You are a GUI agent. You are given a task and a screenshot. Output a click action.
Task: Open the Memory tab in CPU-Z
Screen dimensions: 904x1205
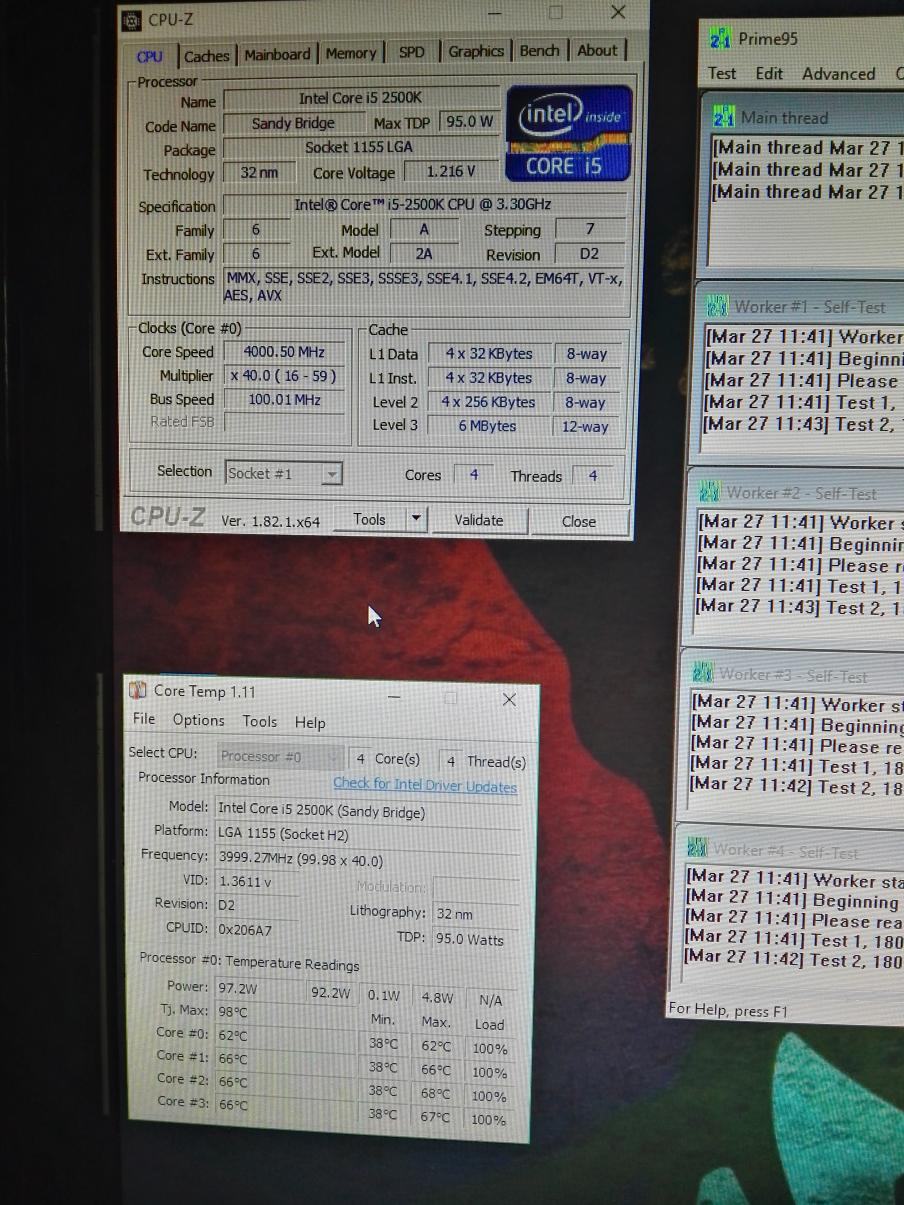(x=351, y=53)
